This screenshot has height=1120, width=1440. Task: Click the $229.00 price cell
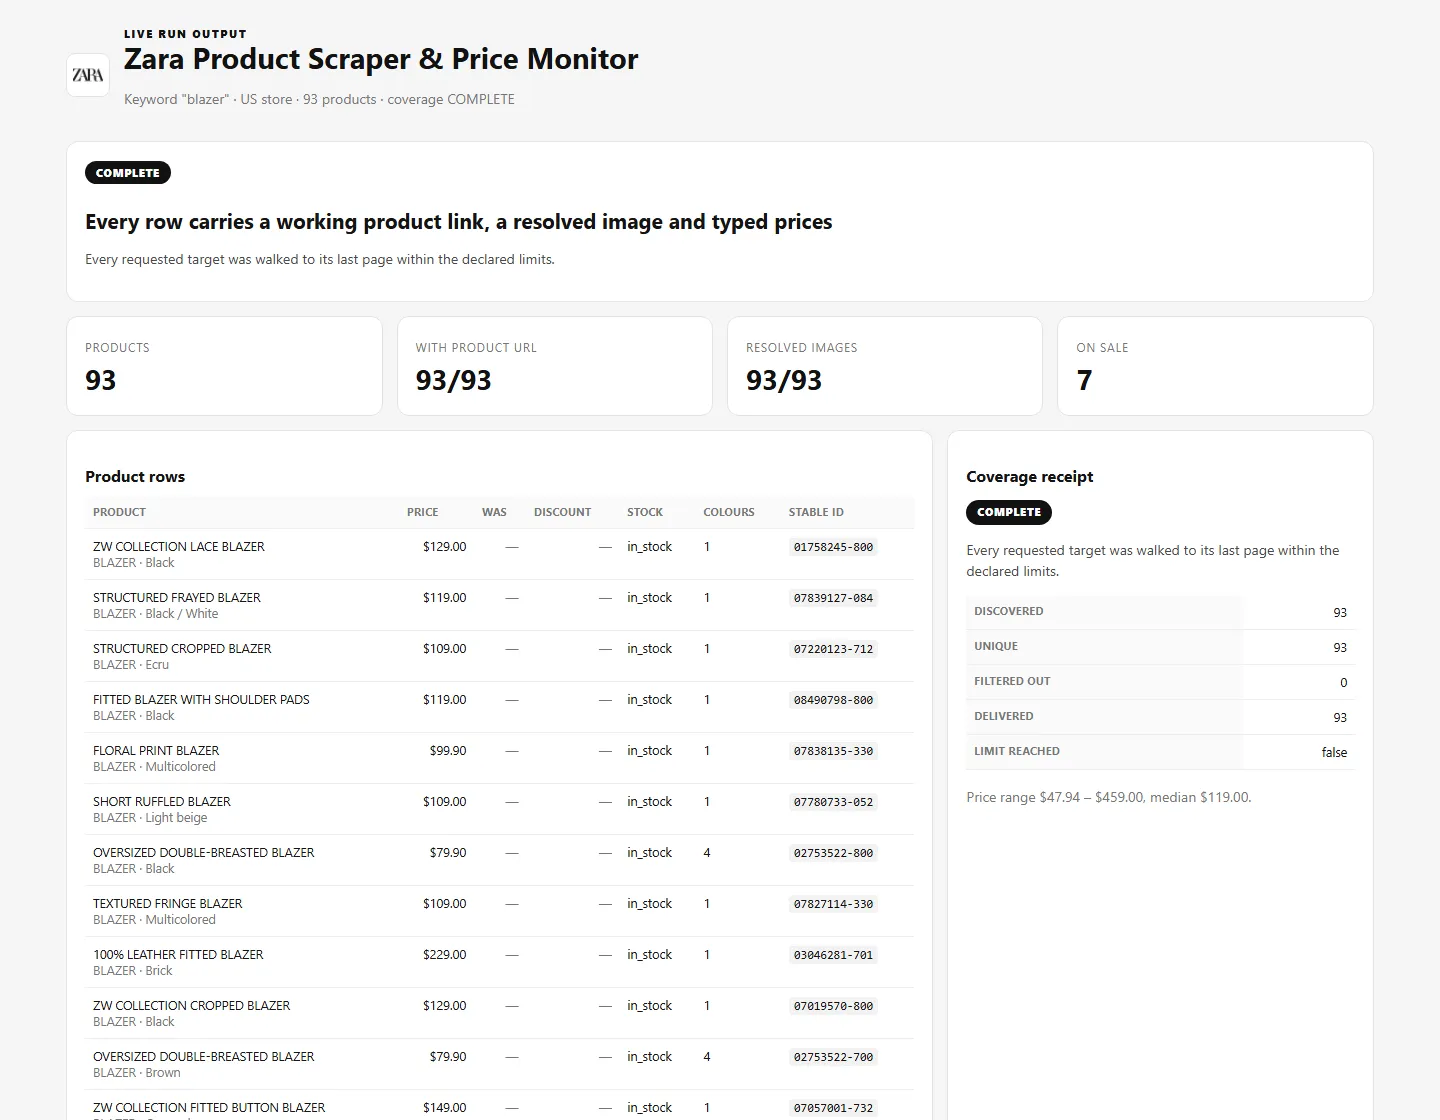coord(445,955)
